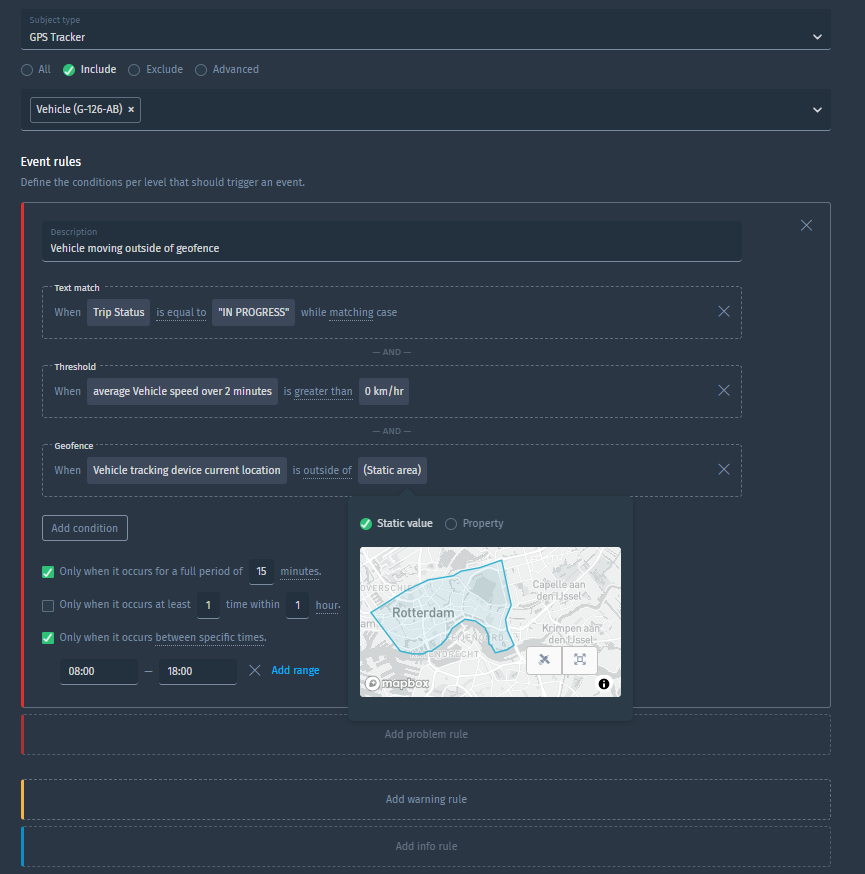
Task: Select the Exclude radio button
Action: 133,69
